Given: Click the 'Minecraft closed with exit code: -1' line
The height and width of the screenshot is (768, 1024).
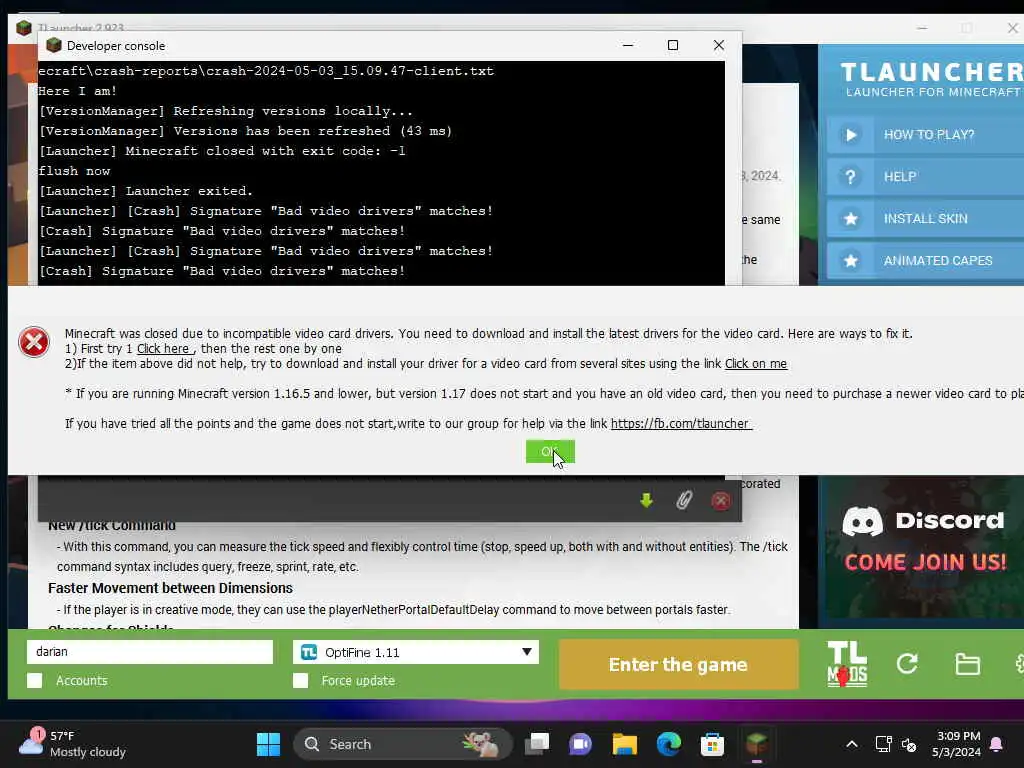Looking at the screenshot, I should tap(222, 151).
